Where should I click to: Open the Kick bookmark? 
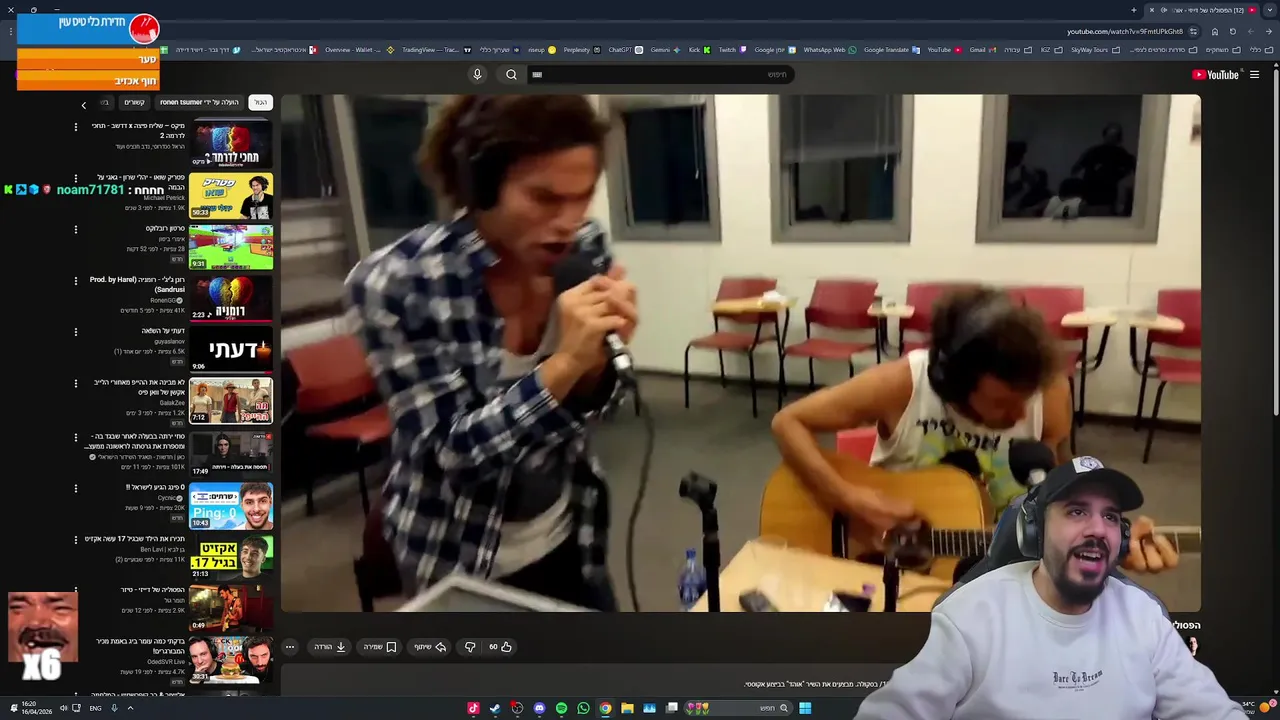699,50
